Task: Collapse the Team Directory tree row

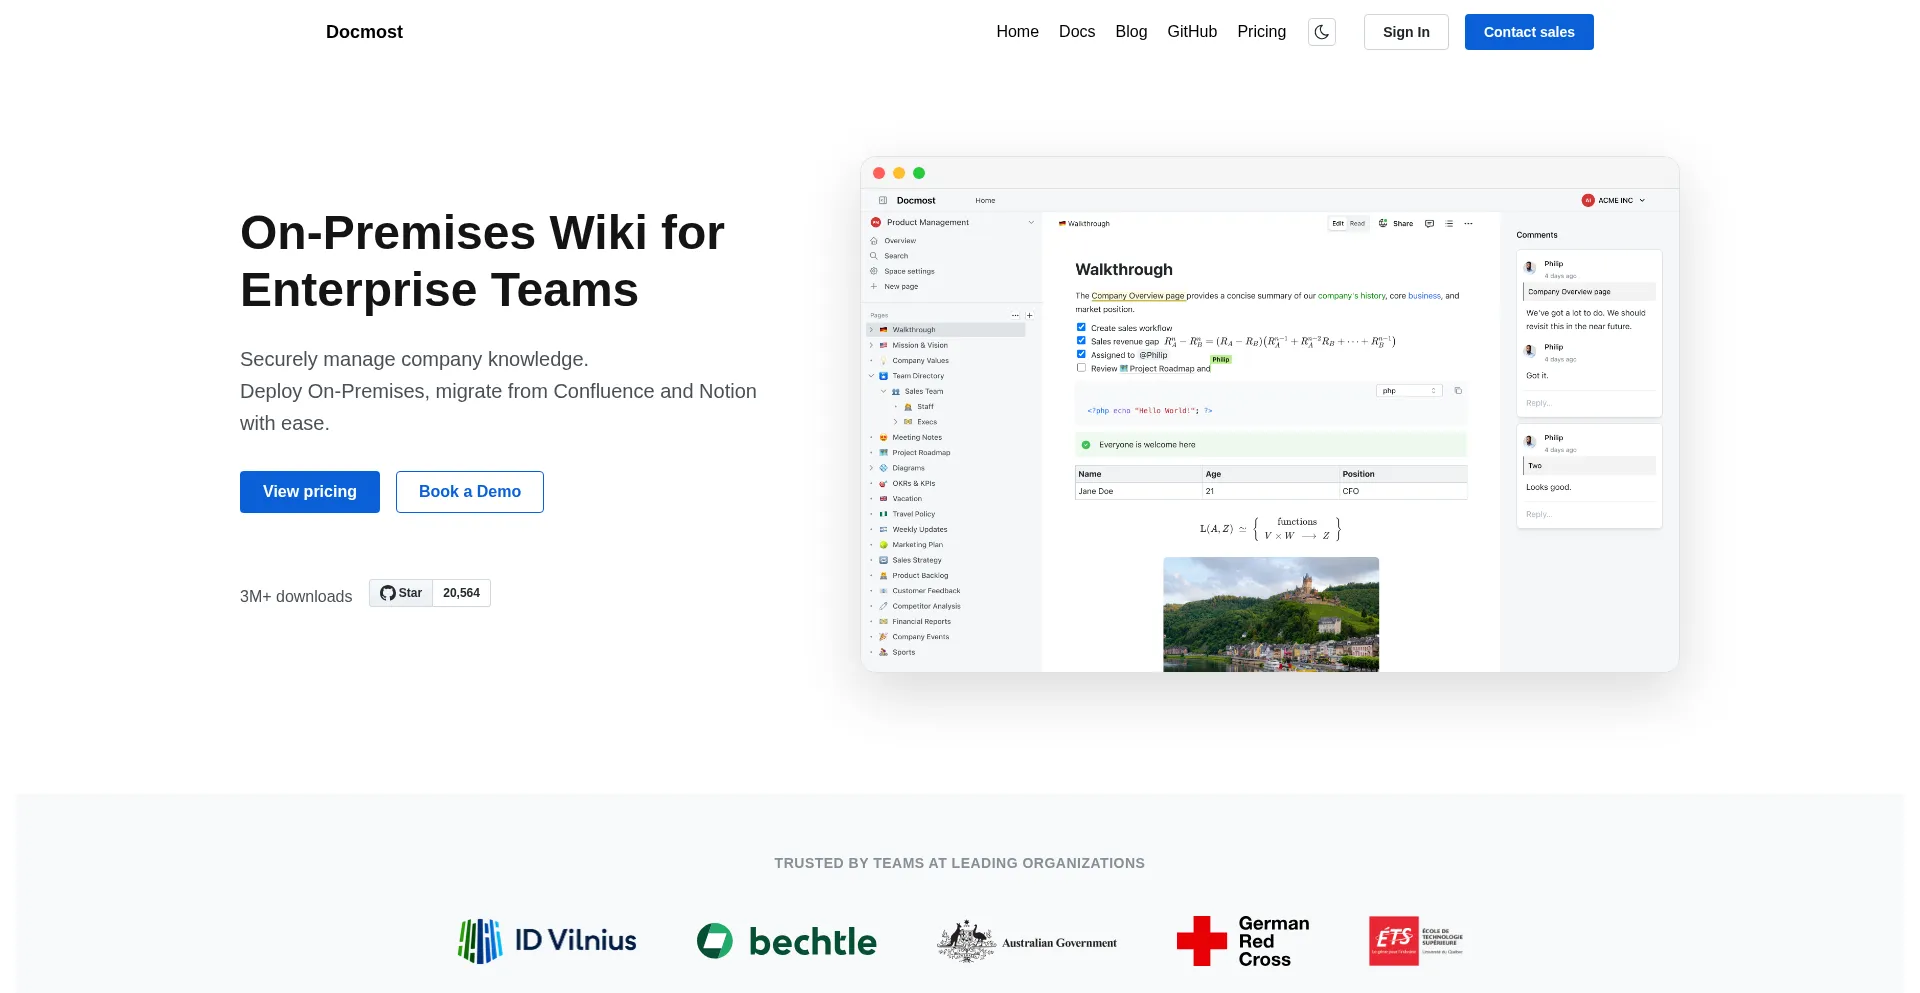Action: click(871, 376)
